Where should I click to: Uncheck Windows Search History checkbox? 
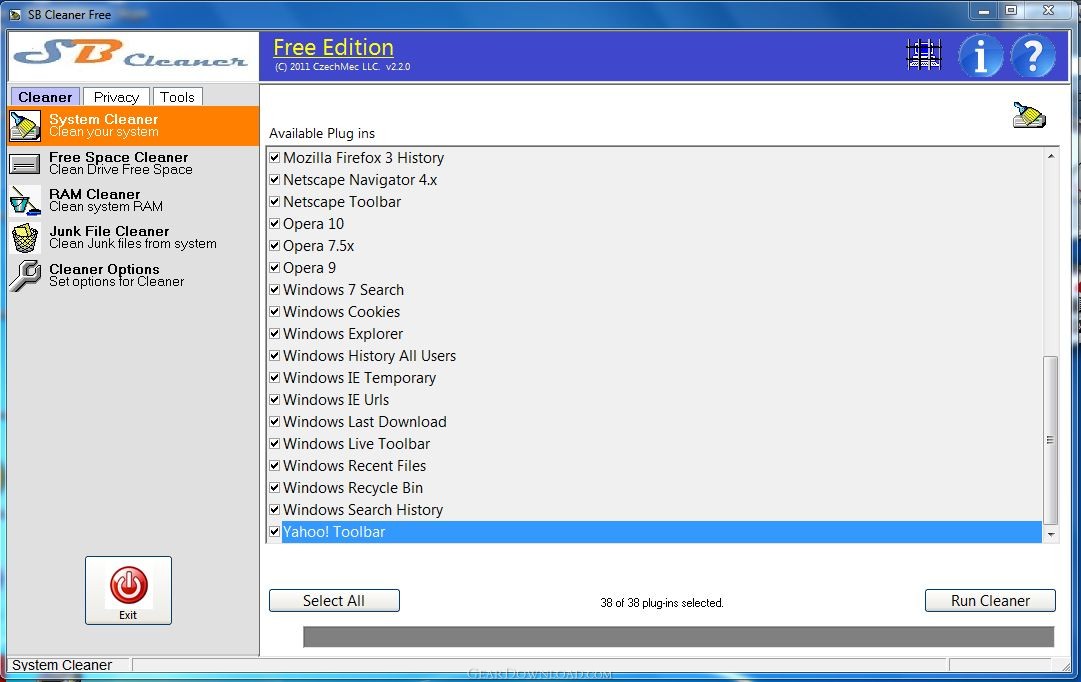tap(274, 510)
